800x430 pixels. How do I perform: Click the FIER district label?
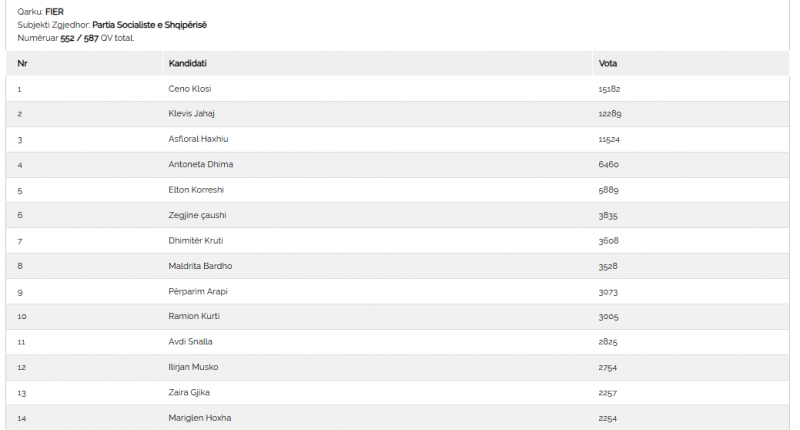55,12
